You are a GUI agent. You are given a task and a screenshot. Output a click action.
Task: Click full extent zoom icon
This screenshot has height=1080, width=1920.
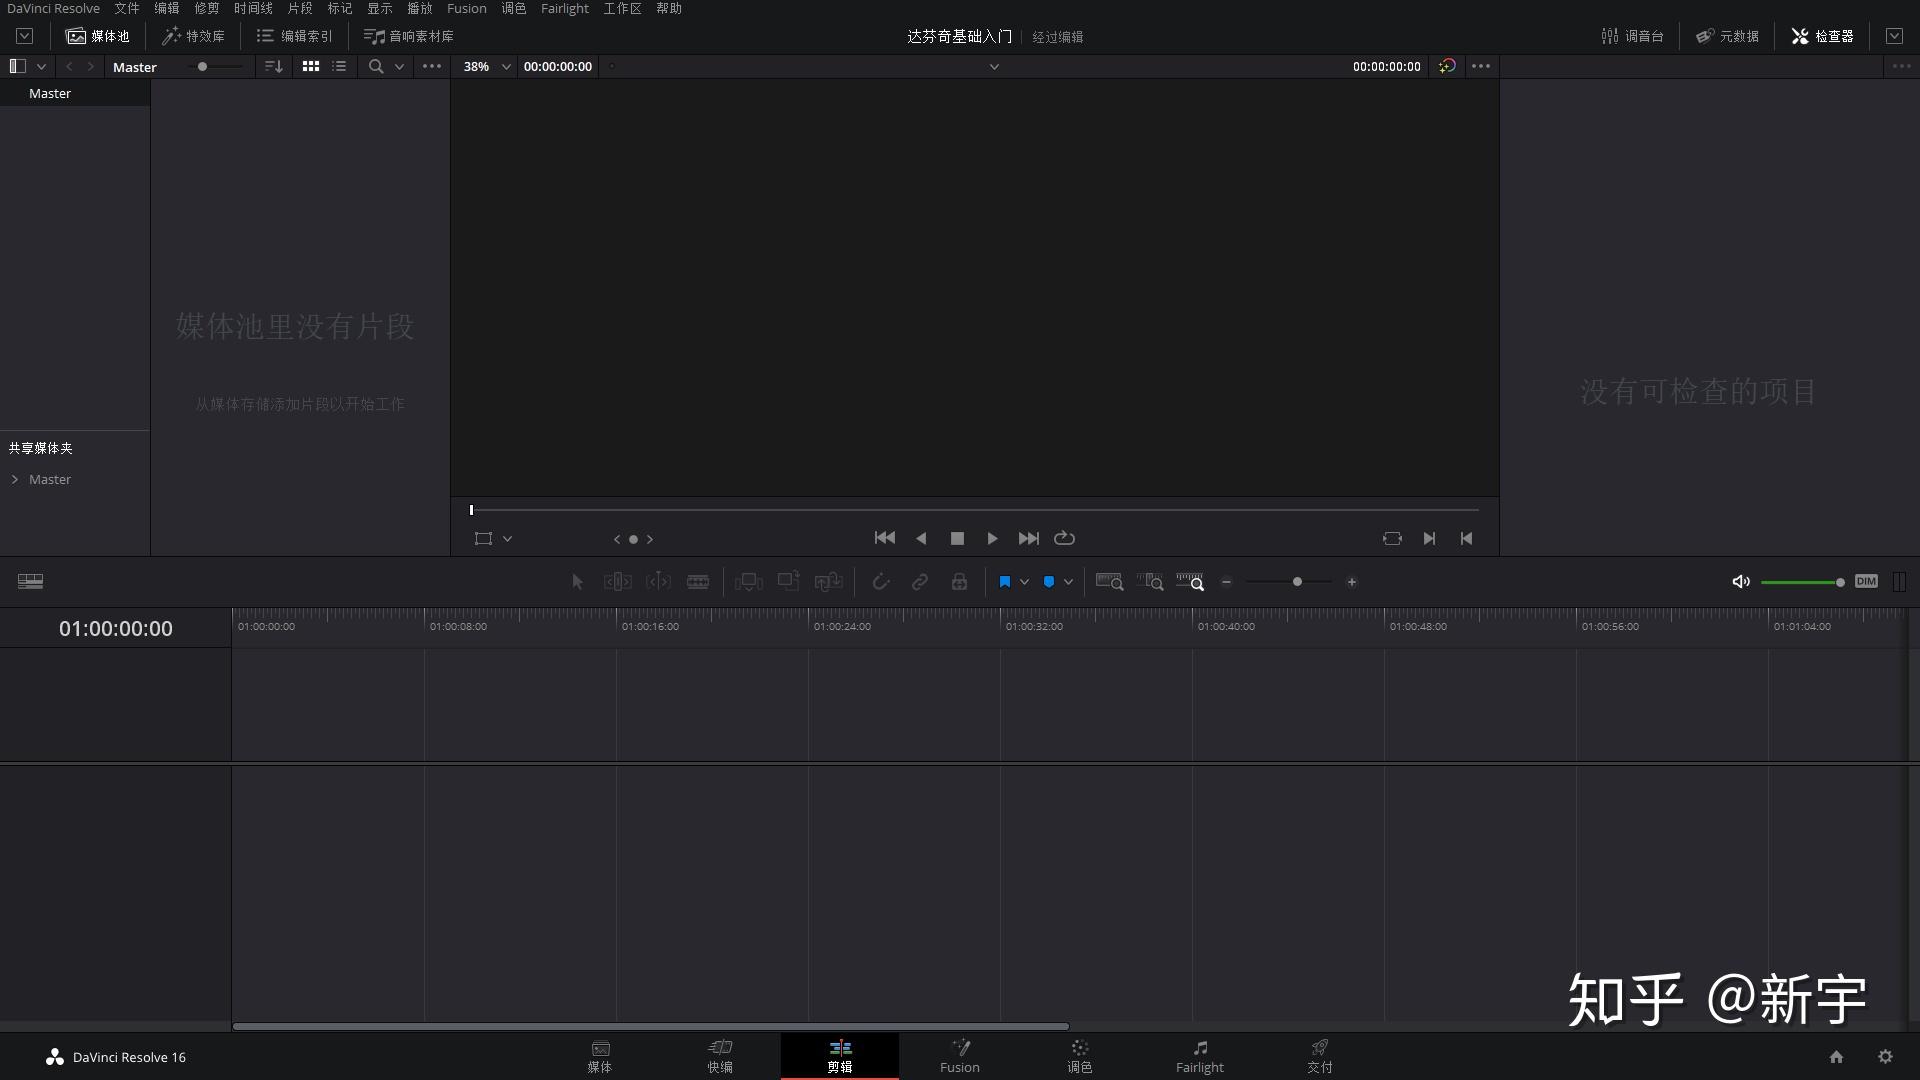(x=1109, y=582)
